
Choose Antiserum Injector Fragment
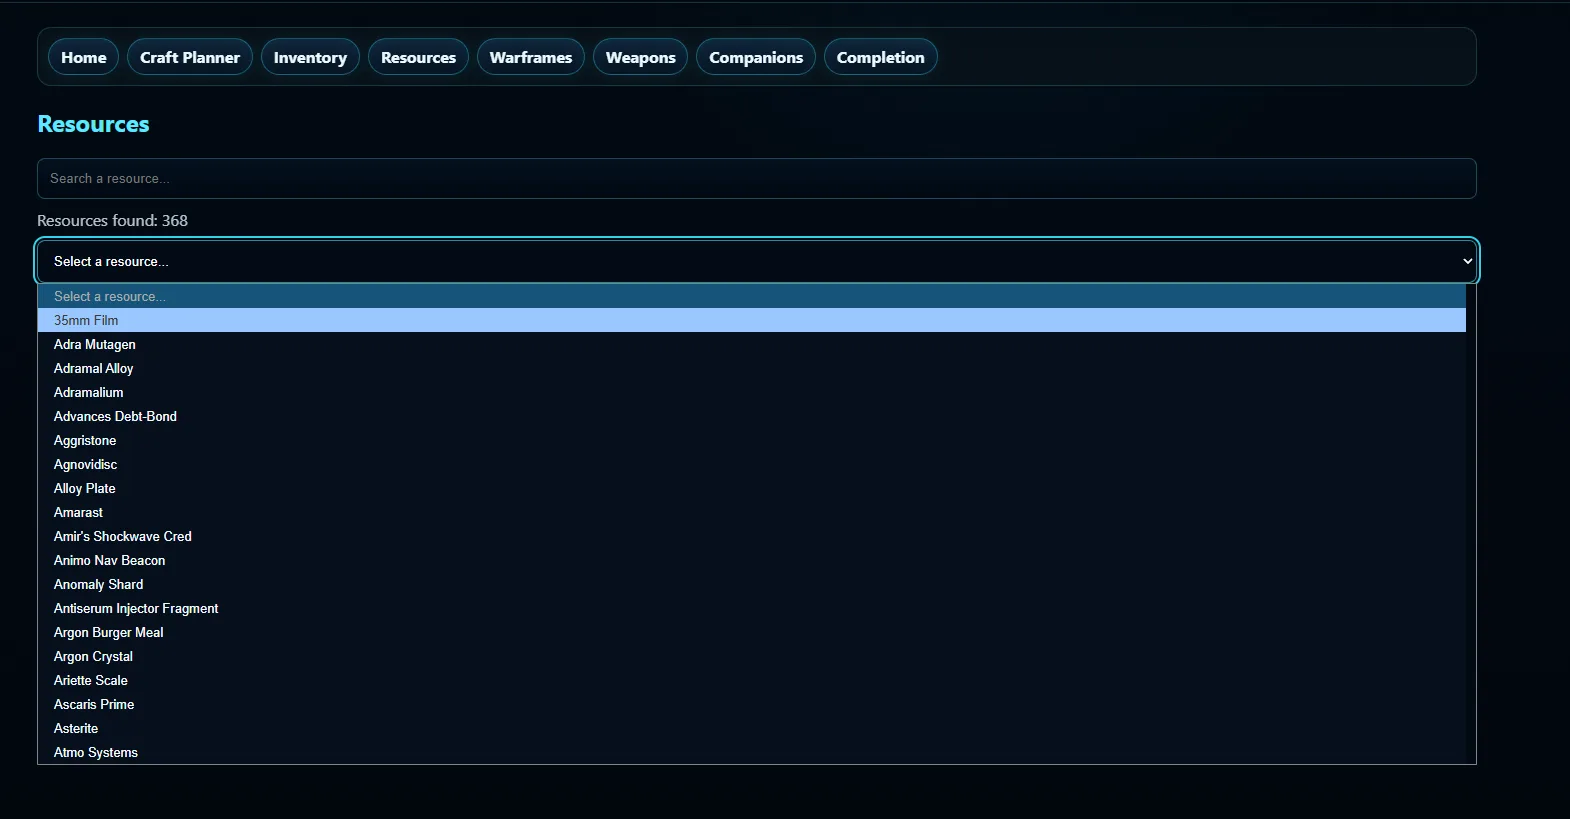pyautogui.click(x=752, y=608)
